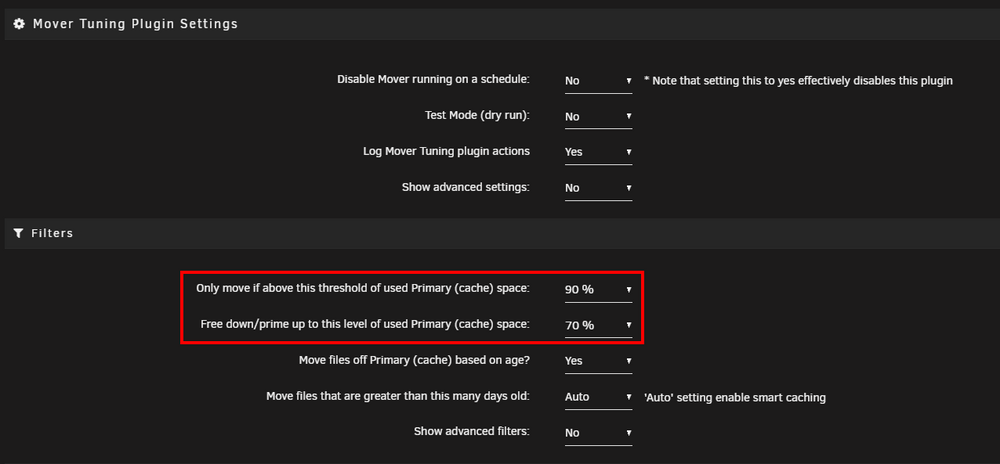Open the Show advanced filters dropdown

click(x=598, y=433)
